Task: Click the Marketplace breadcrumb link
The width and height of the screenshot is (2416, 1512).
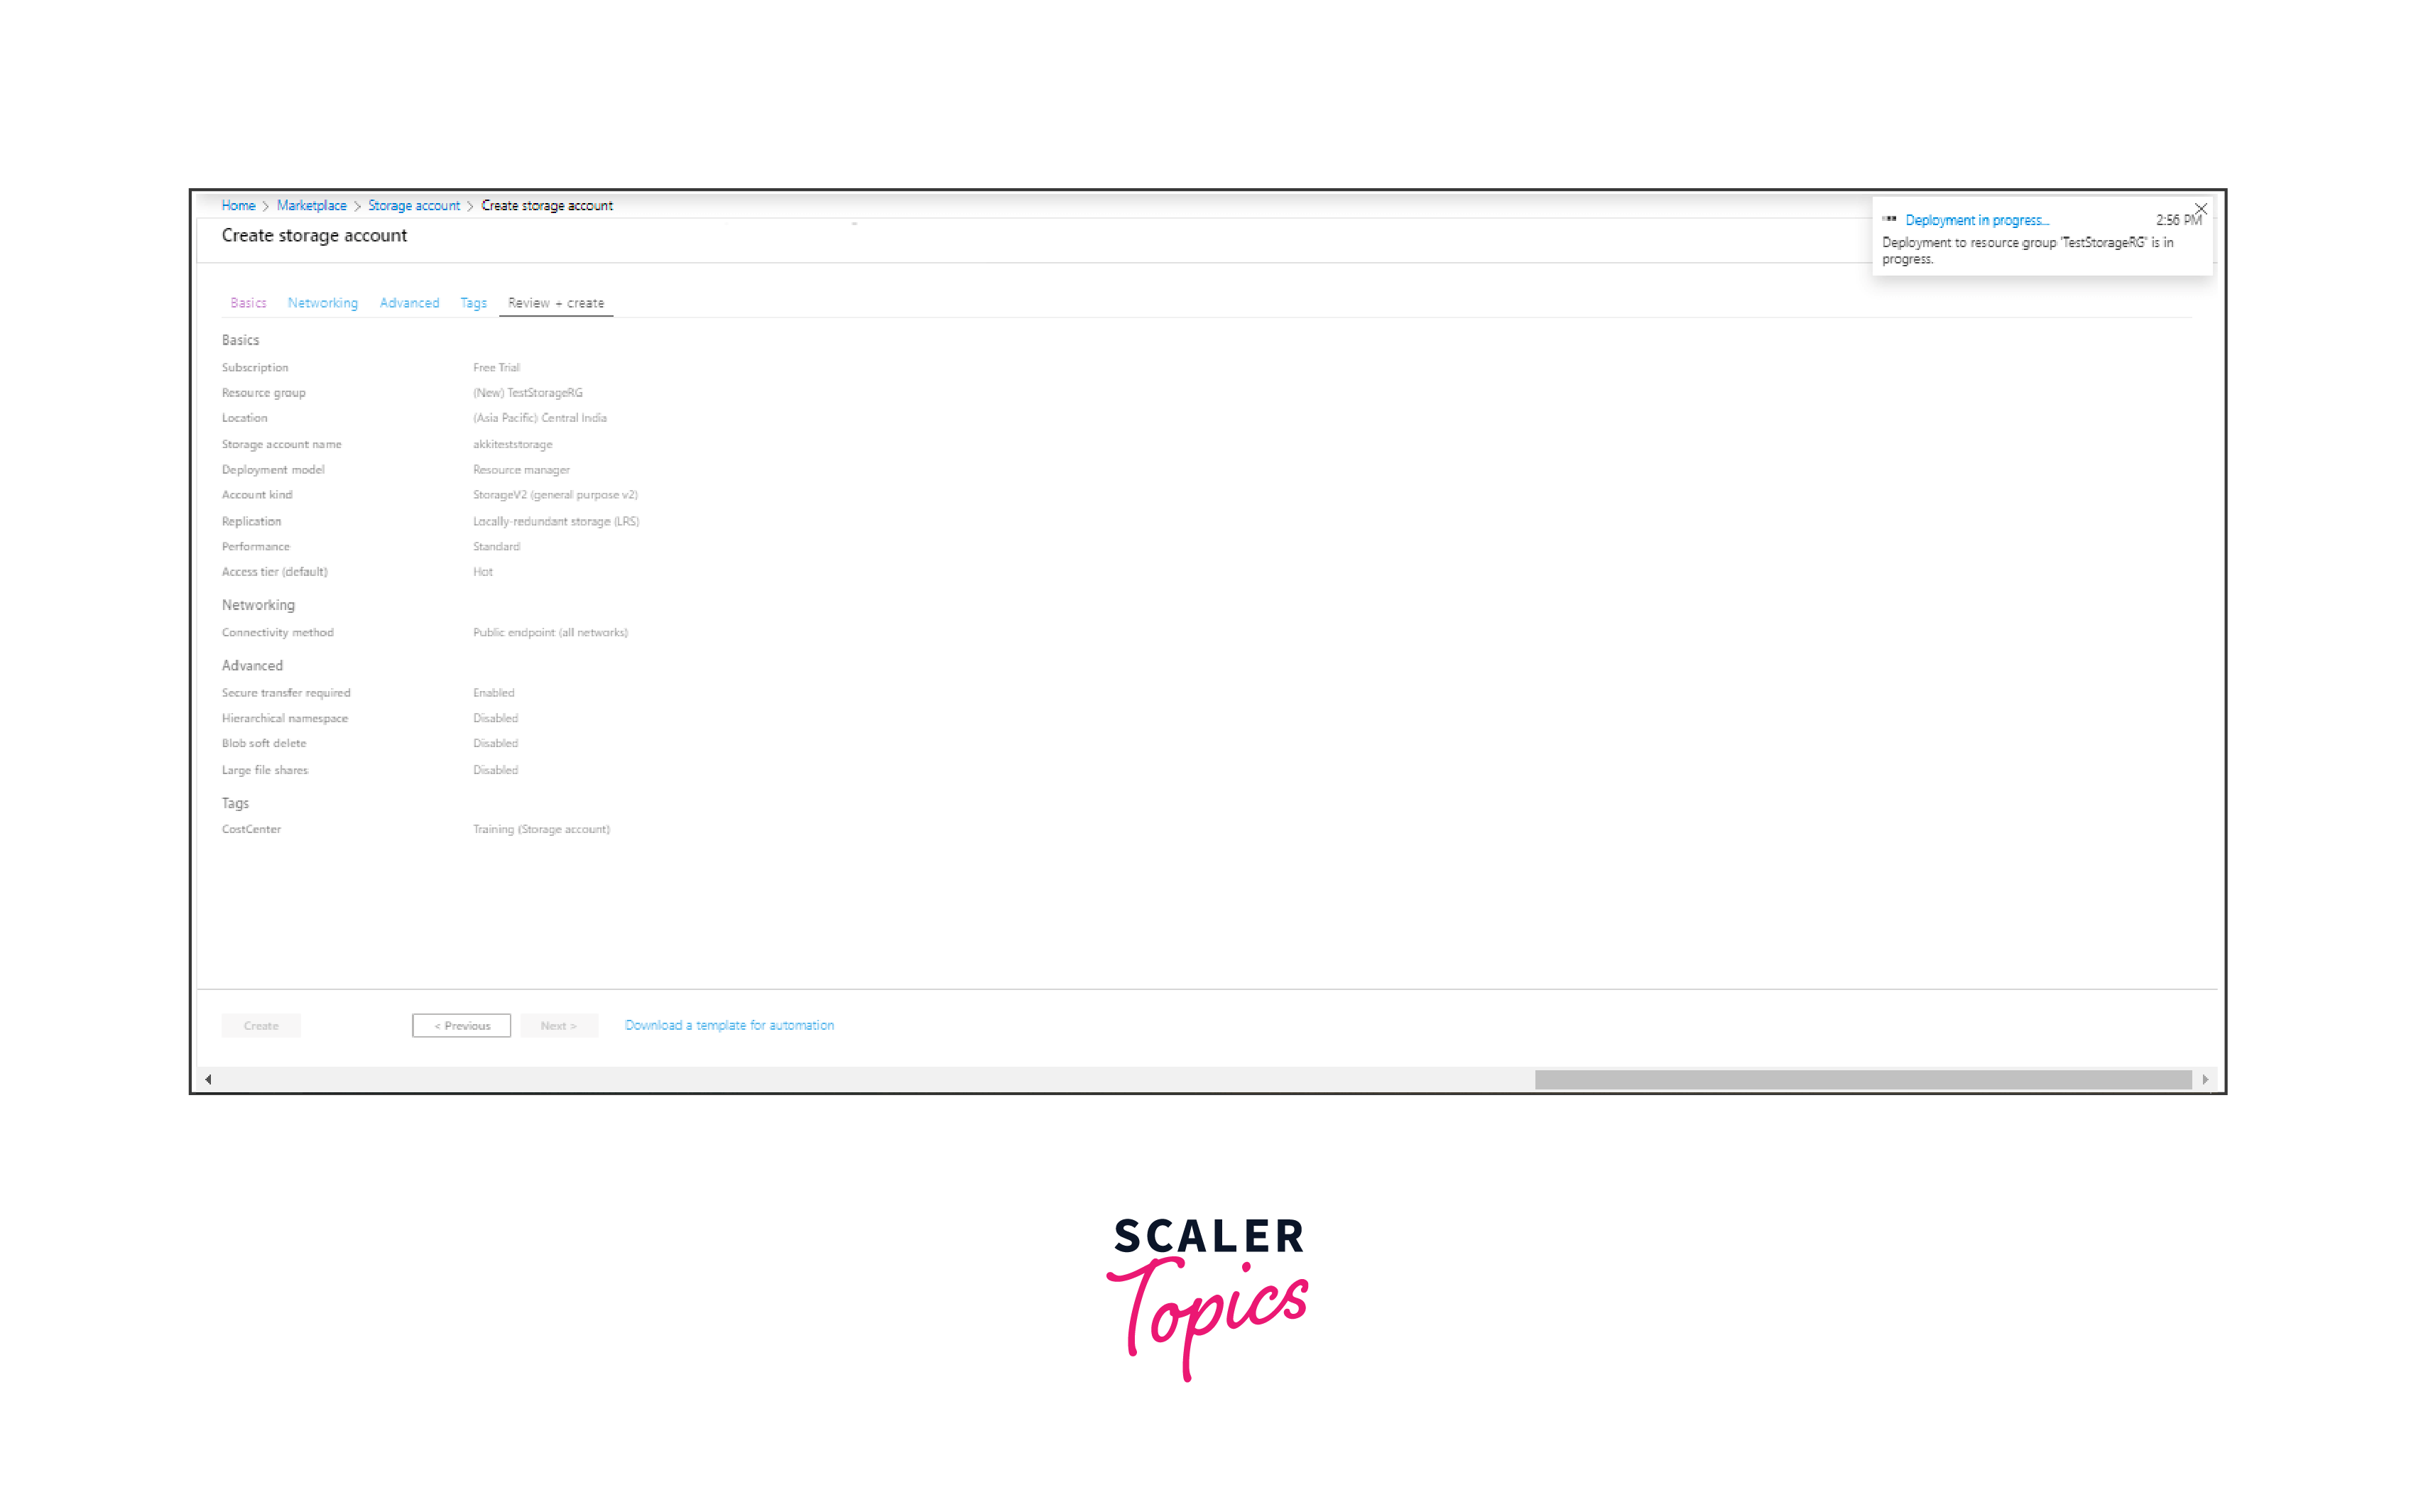Action: click(310, 204)
